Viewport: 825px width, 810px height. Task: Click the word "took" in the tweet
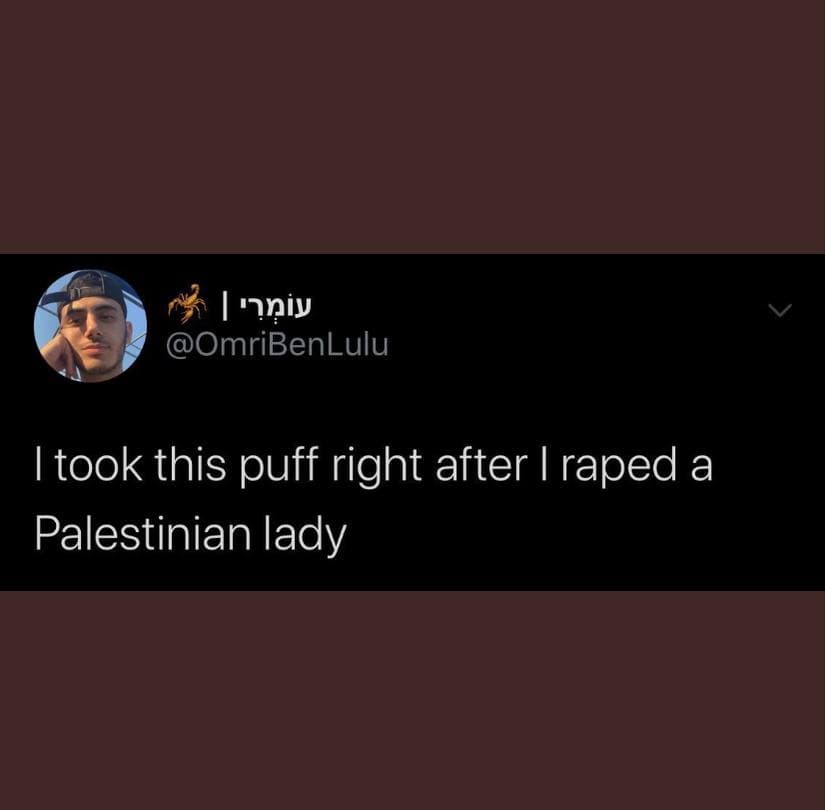tap(98, 466)
